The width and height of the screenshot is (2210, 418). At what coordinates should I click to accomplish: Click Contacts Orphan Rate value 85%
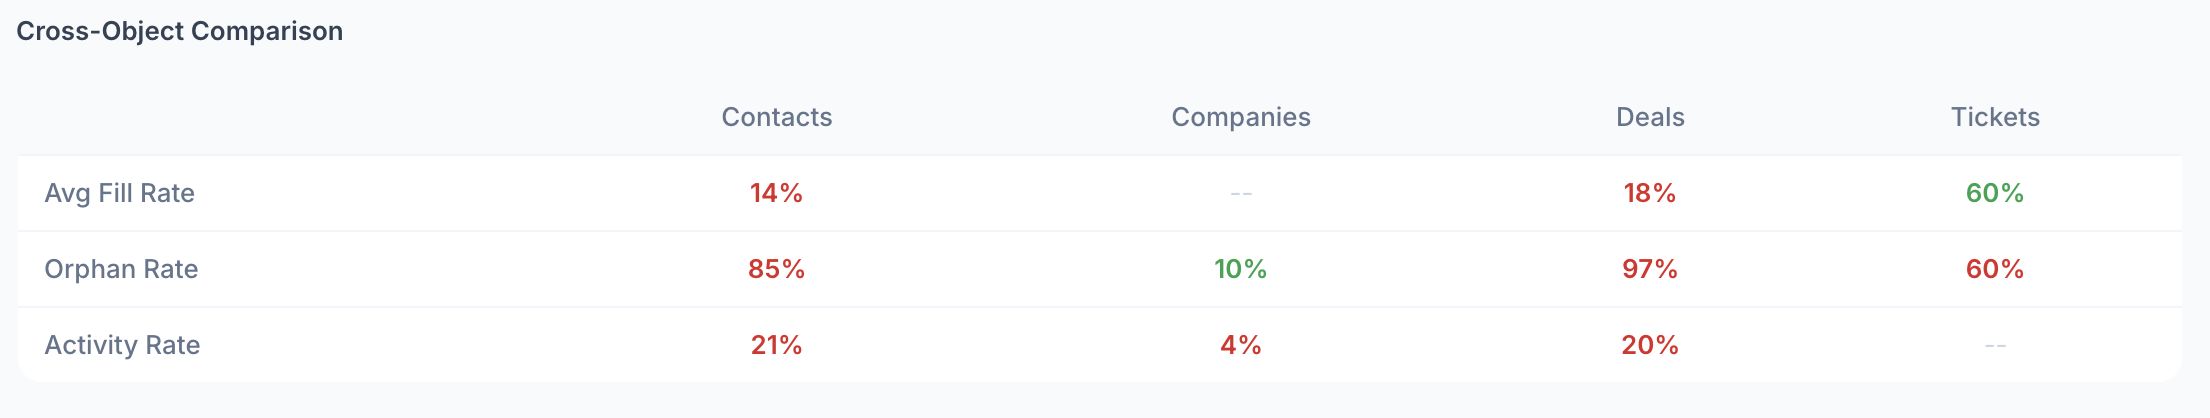pyautogui.click(x=777, y=269)
